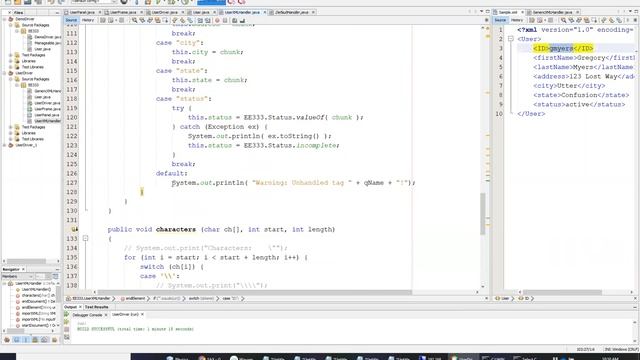Select startDocument method in Navigator list
This screenshot has height=360, width=640.
38,325
